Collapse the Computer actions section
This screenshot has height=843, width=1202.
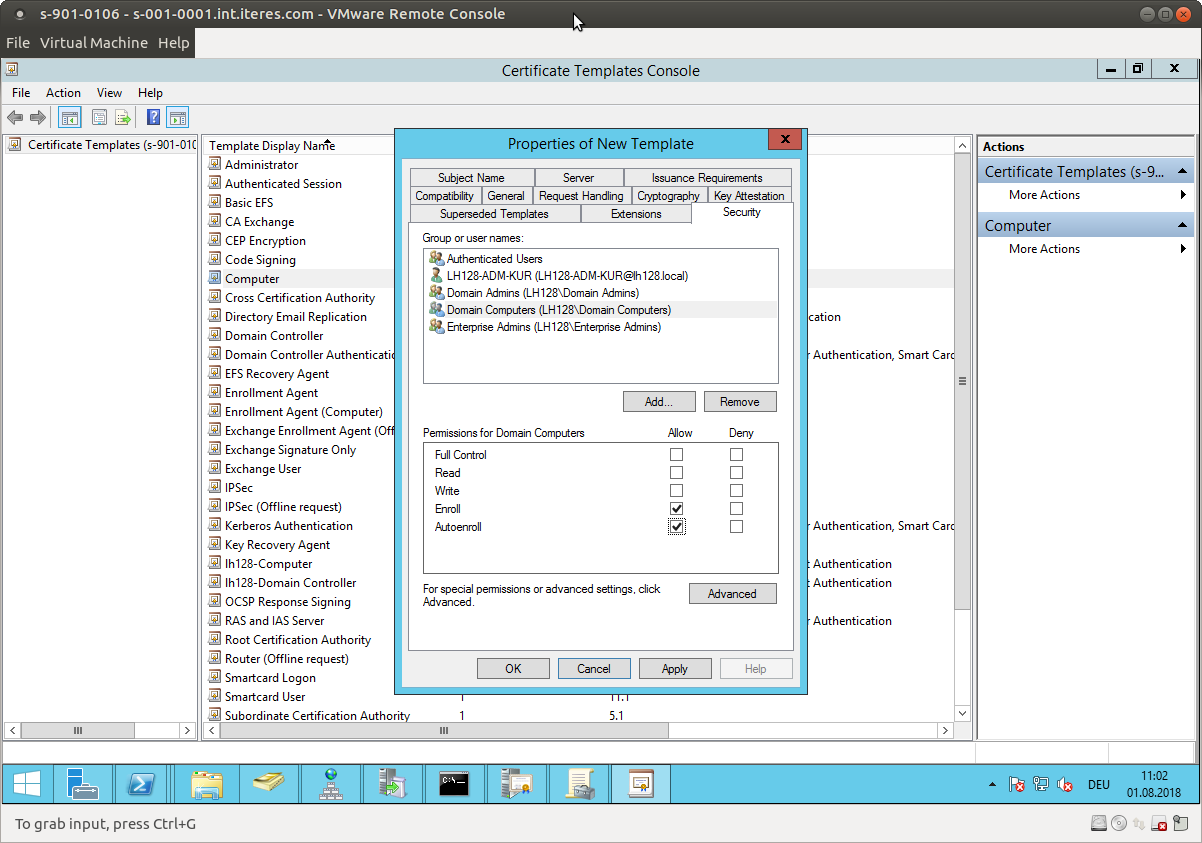[1183, 226]
